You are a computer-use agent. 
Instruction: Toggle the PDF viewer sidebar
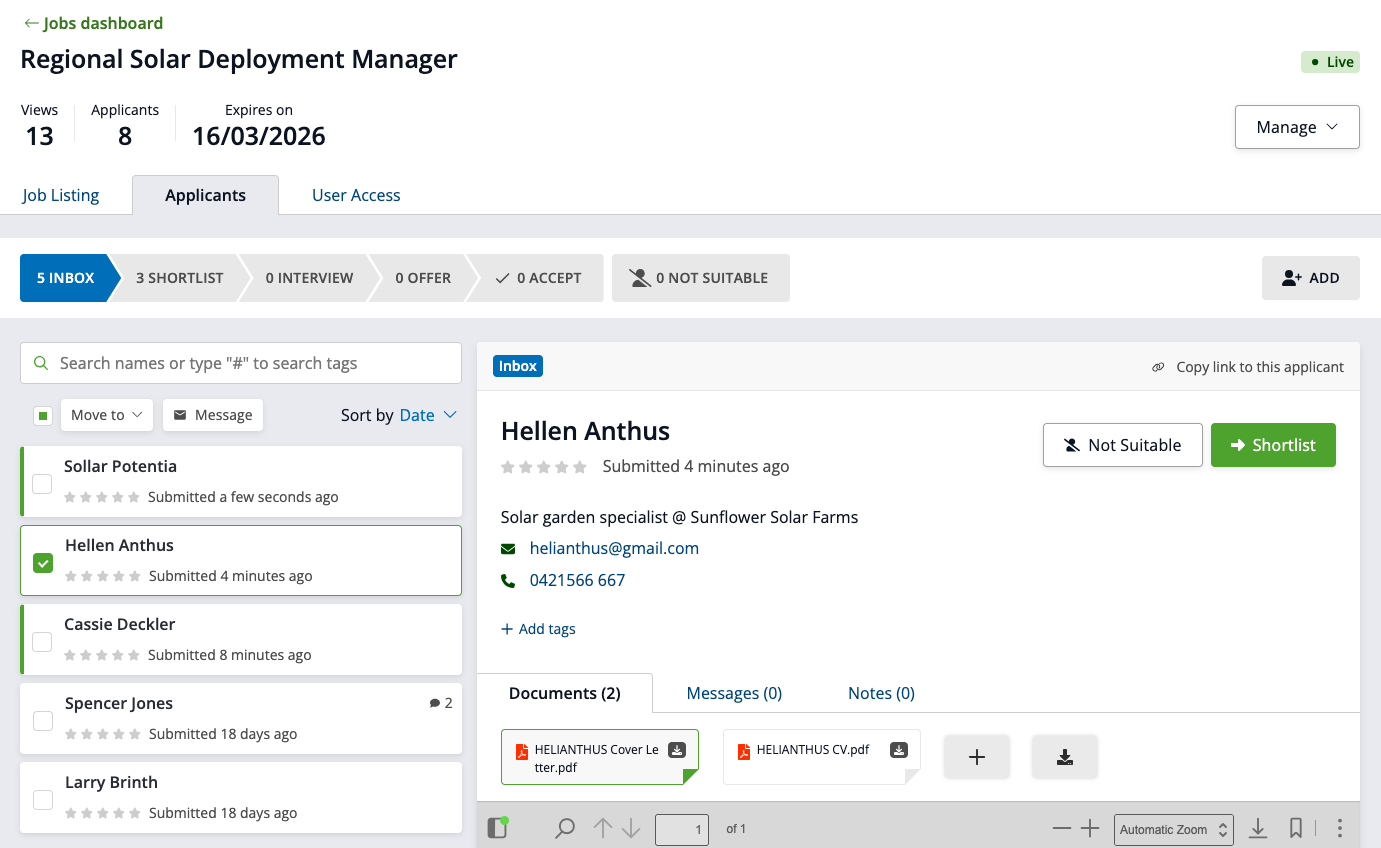497,828
